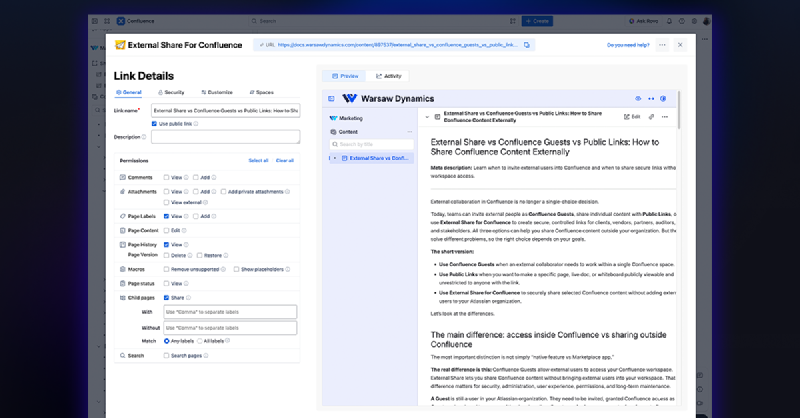This screenshot has height=418, width=800.
Task: Uncheck the Page History View checkbox
Action: (166, 245)
